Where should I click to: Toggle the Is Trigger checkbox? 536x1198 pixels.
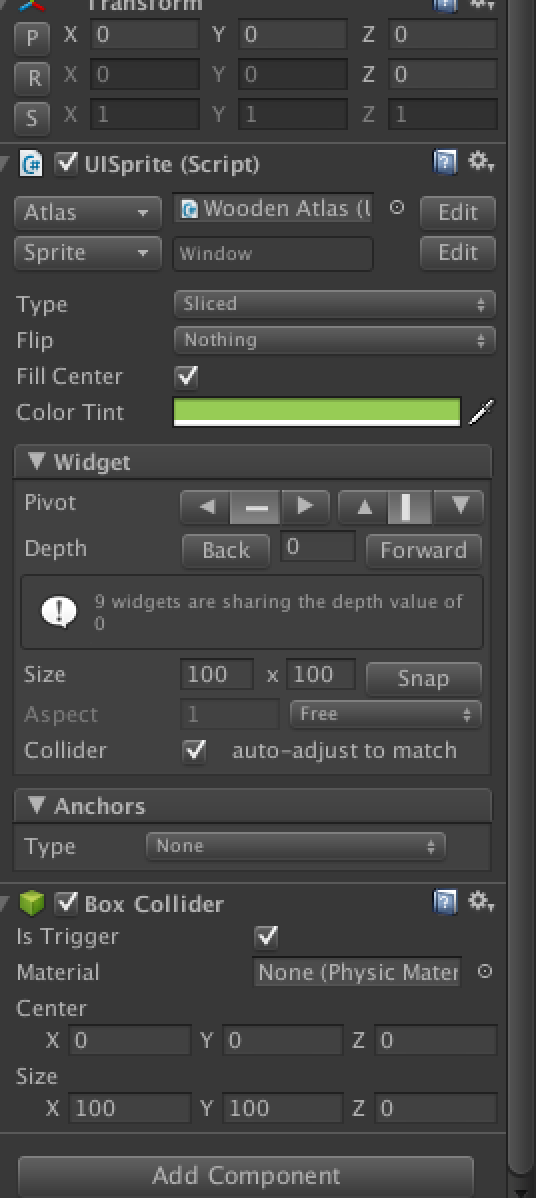266,936
